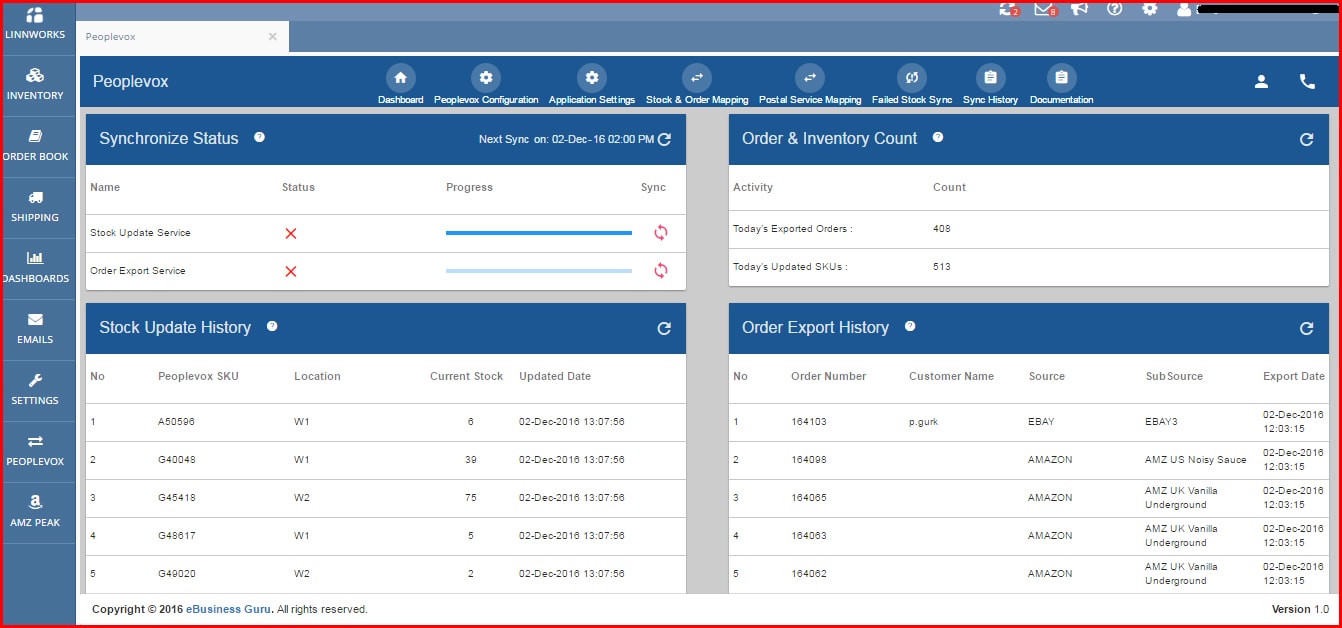Close the Peoplevox tab

coord(272,37)
